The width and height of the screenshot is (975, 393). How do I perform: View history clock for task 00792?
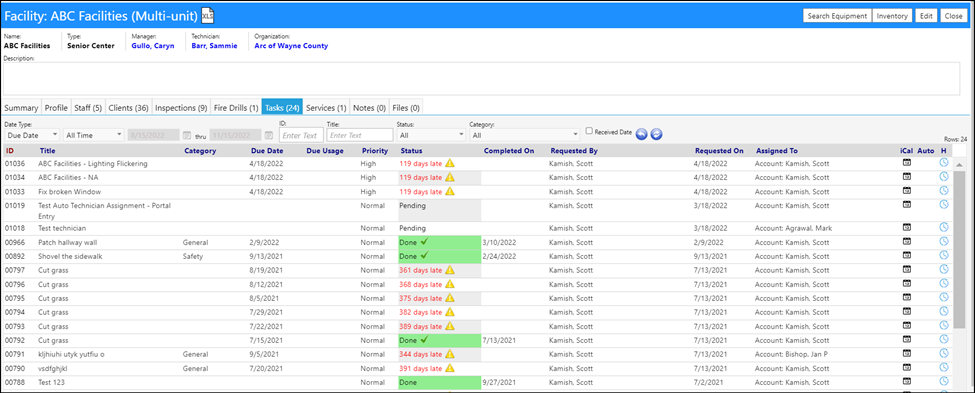click(x=943, y=340)
